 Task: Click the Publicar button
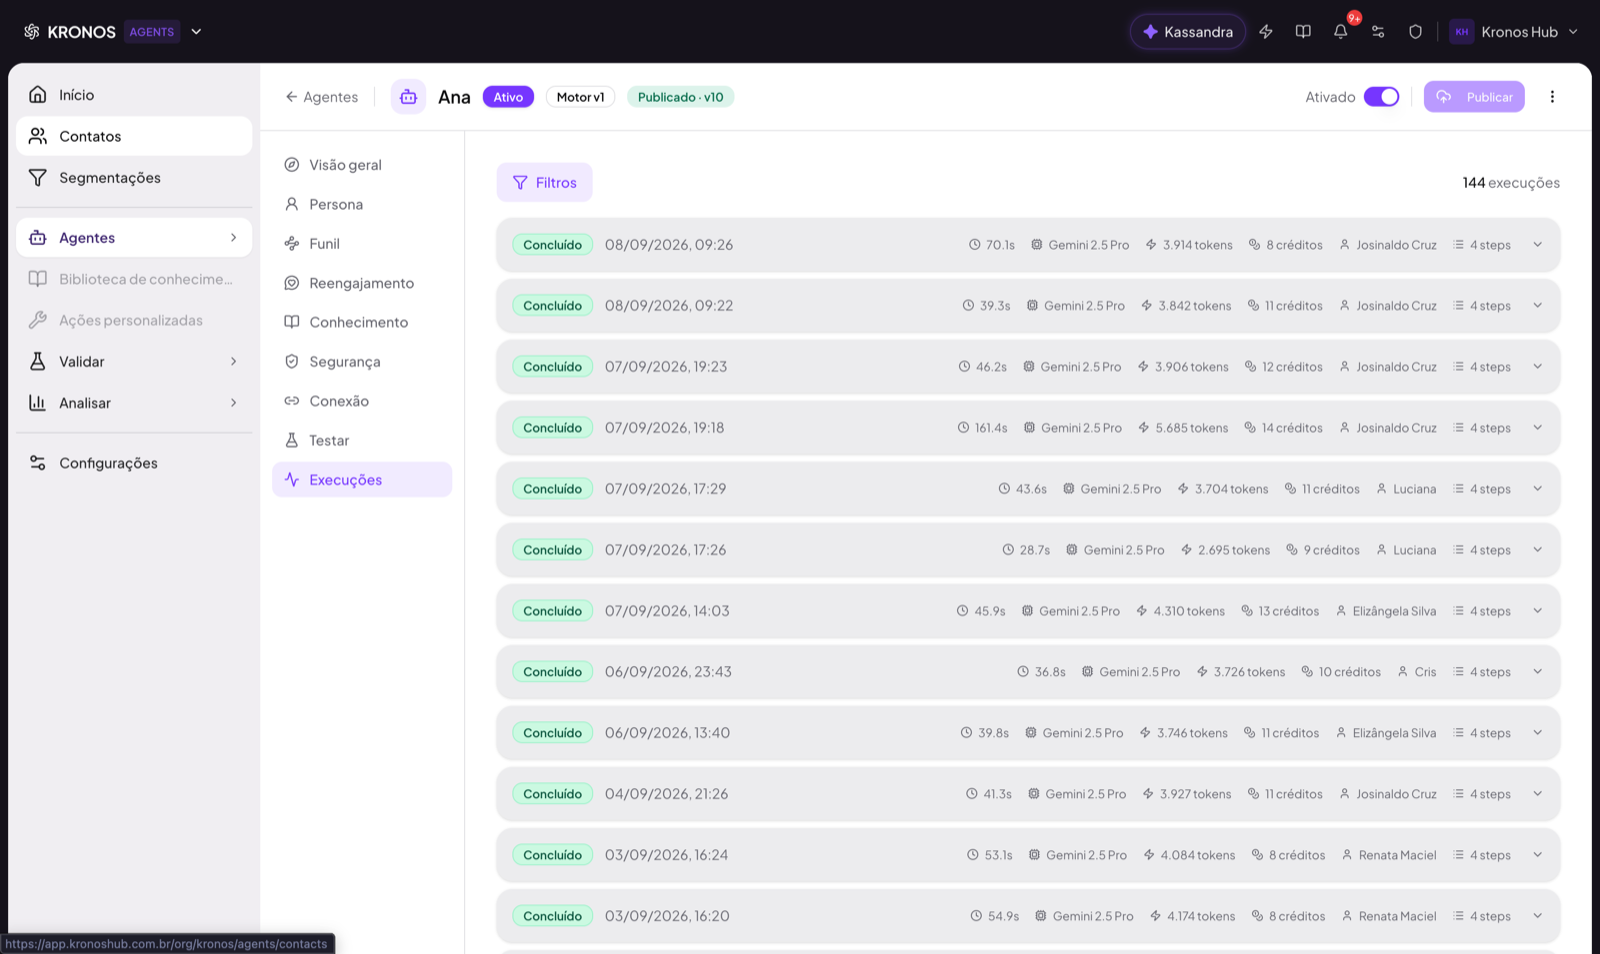coord(1474,97)
